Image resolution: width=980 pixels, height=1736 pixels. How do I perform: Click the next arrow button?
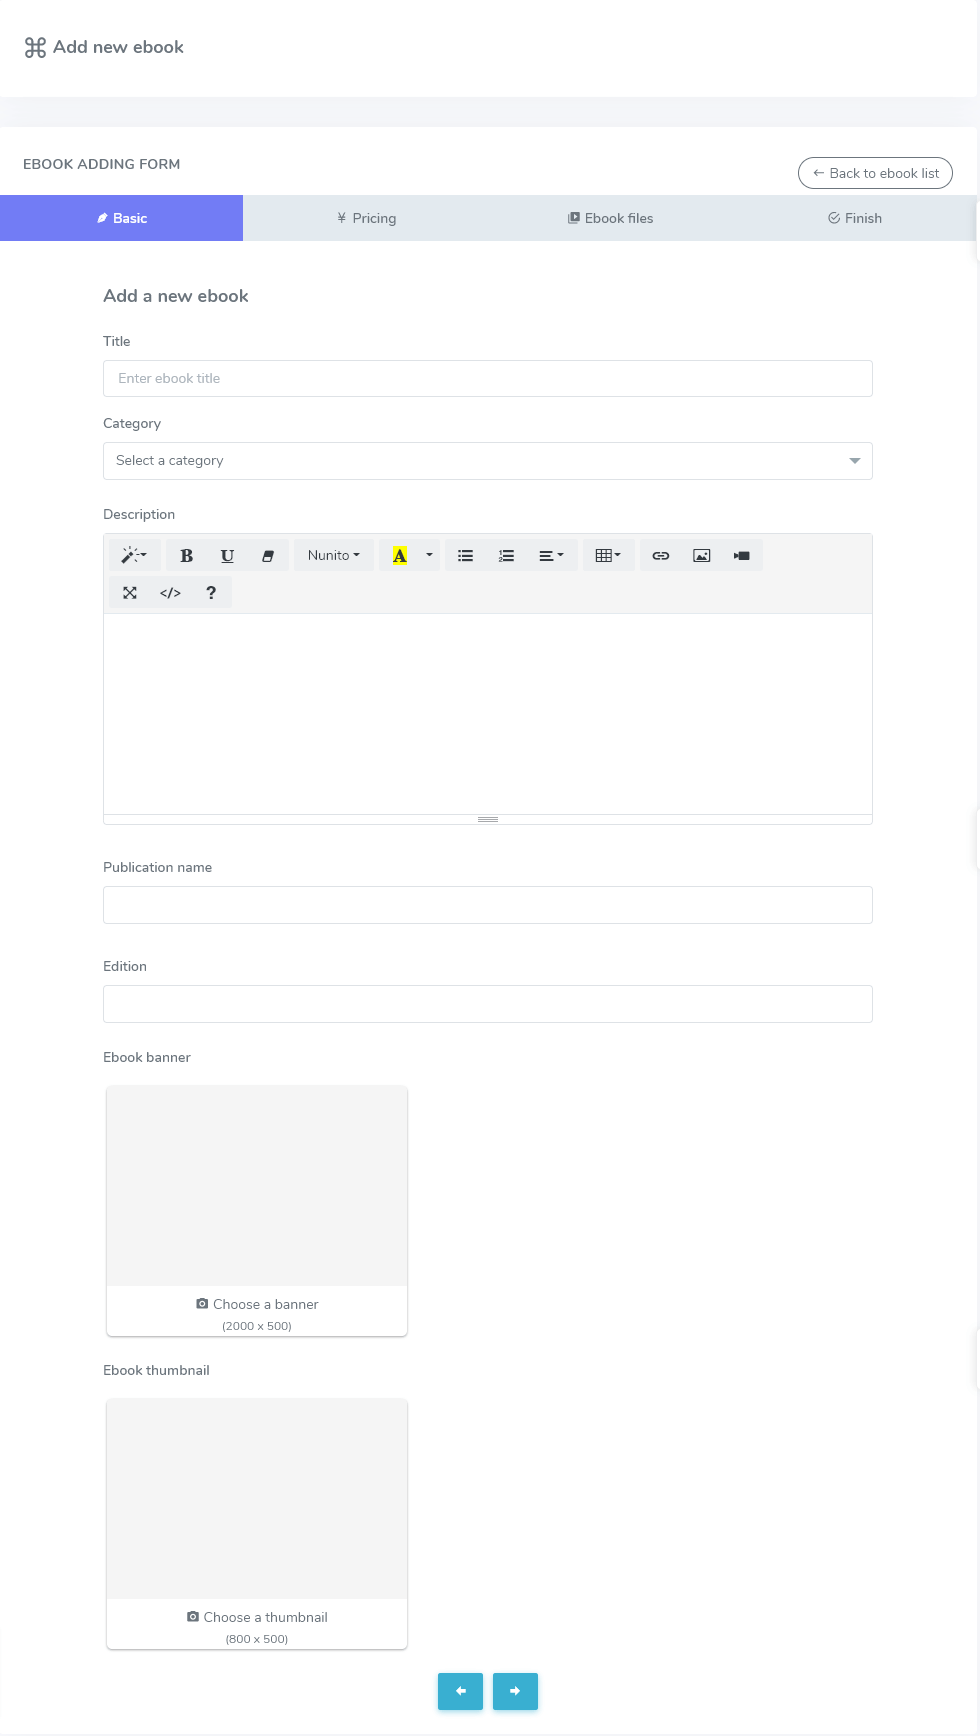(515, 1691)
